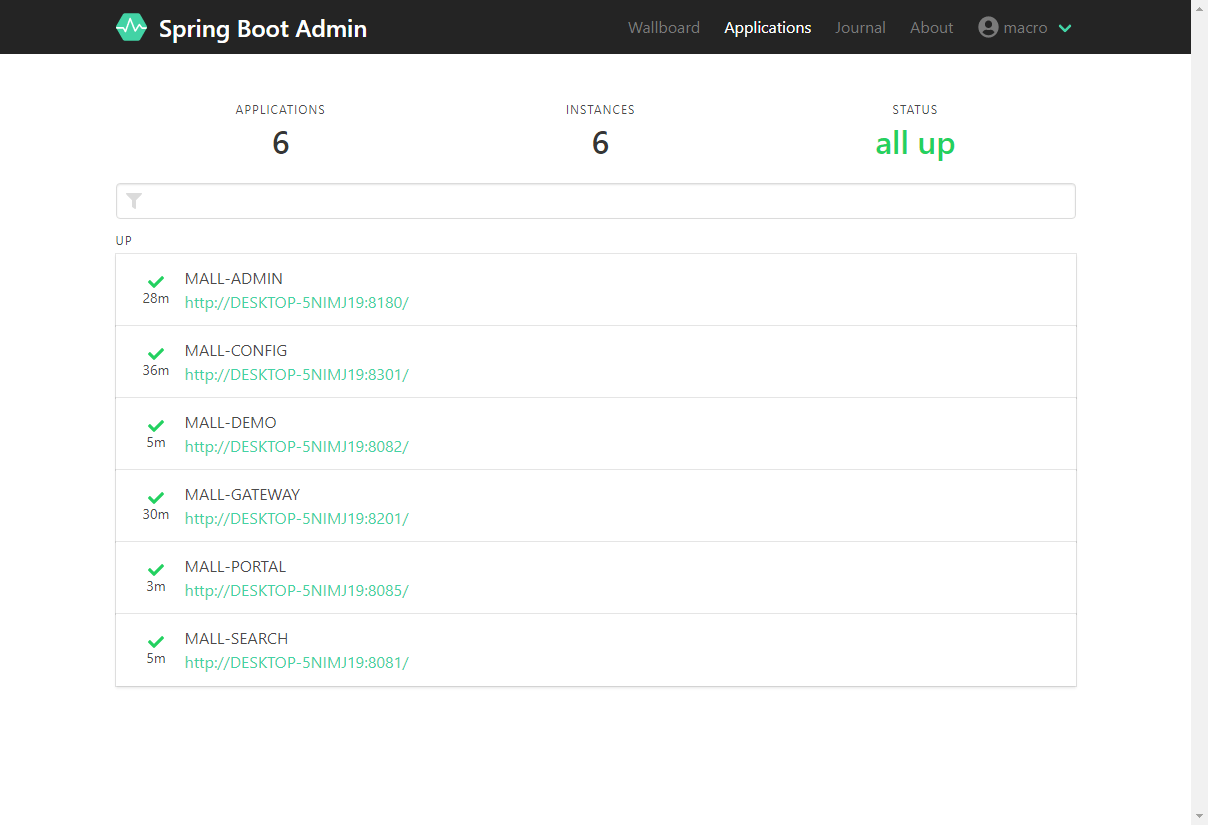
Task: Open the Wallboard tab
Action: click(663, 28)
